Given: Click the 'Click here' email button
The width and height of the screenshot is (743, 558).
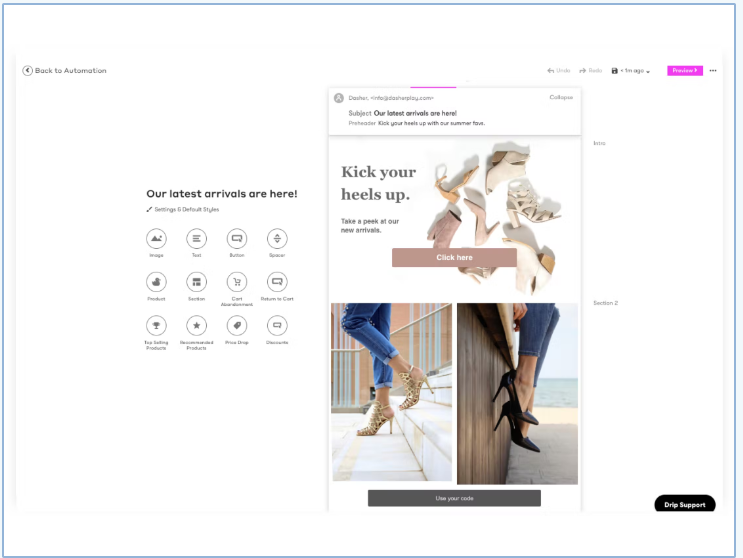Looking at the screenshot, I should (x=454, y=257).
